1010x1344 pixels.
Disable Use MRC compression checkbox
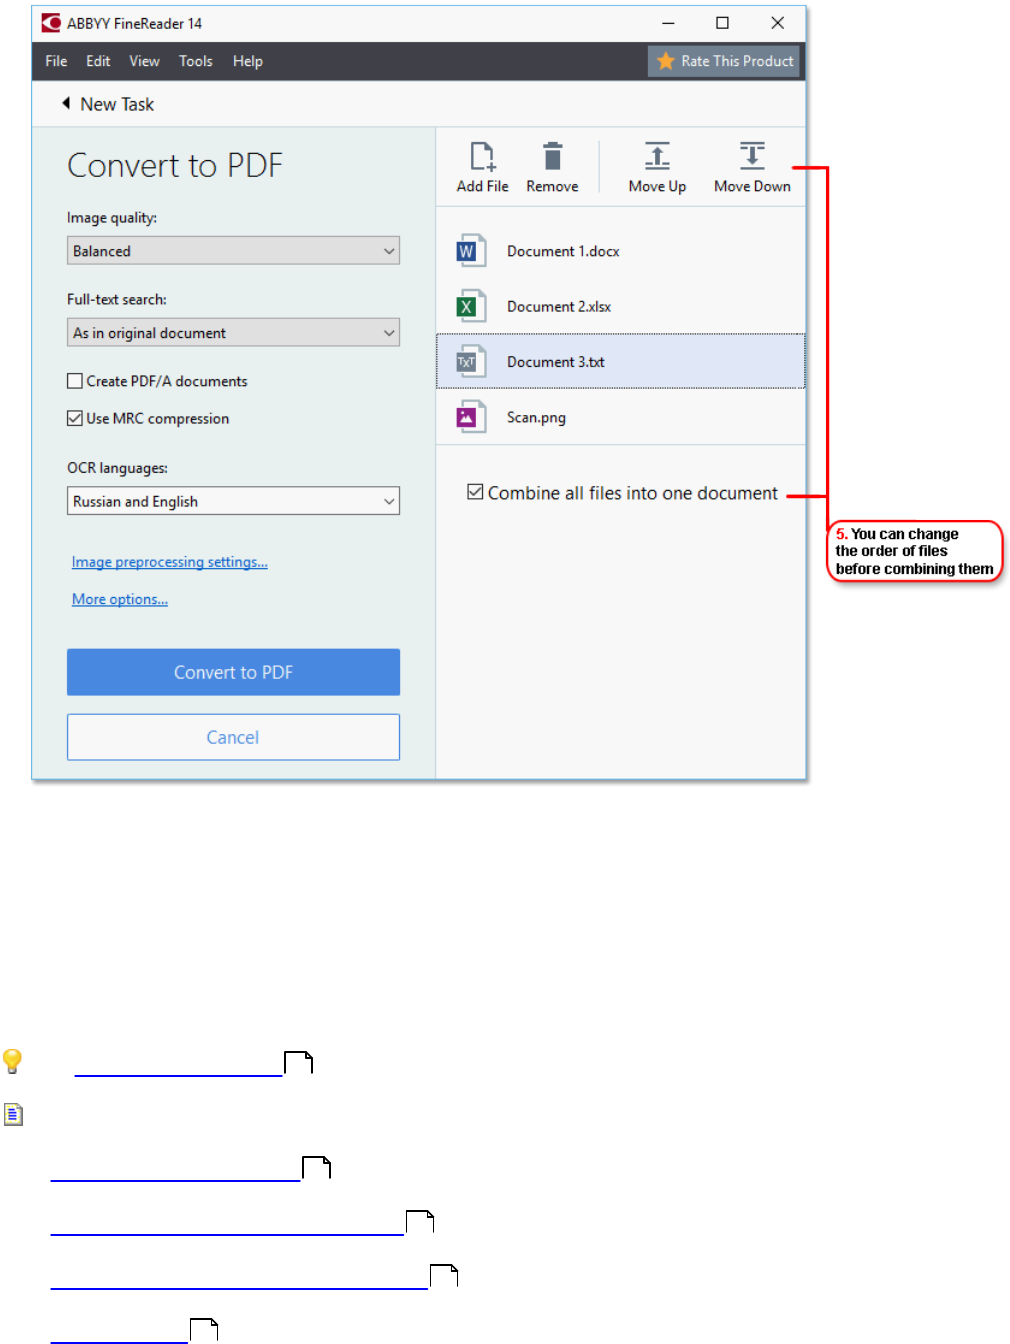[75, 418]
